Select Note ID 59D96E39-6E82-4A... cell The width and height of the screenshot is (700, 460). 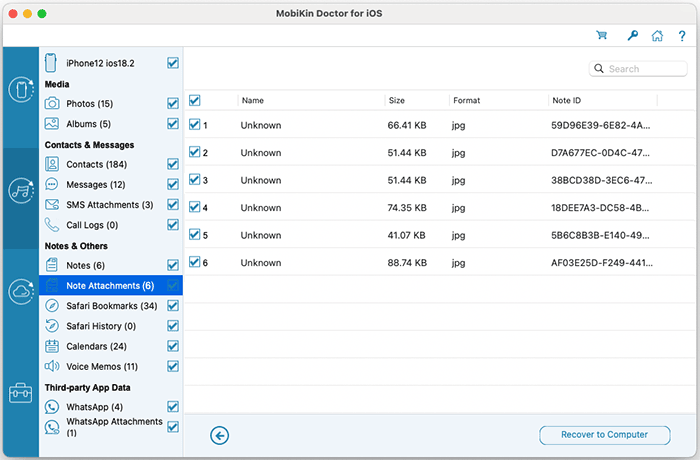click(x=600, y=125)
